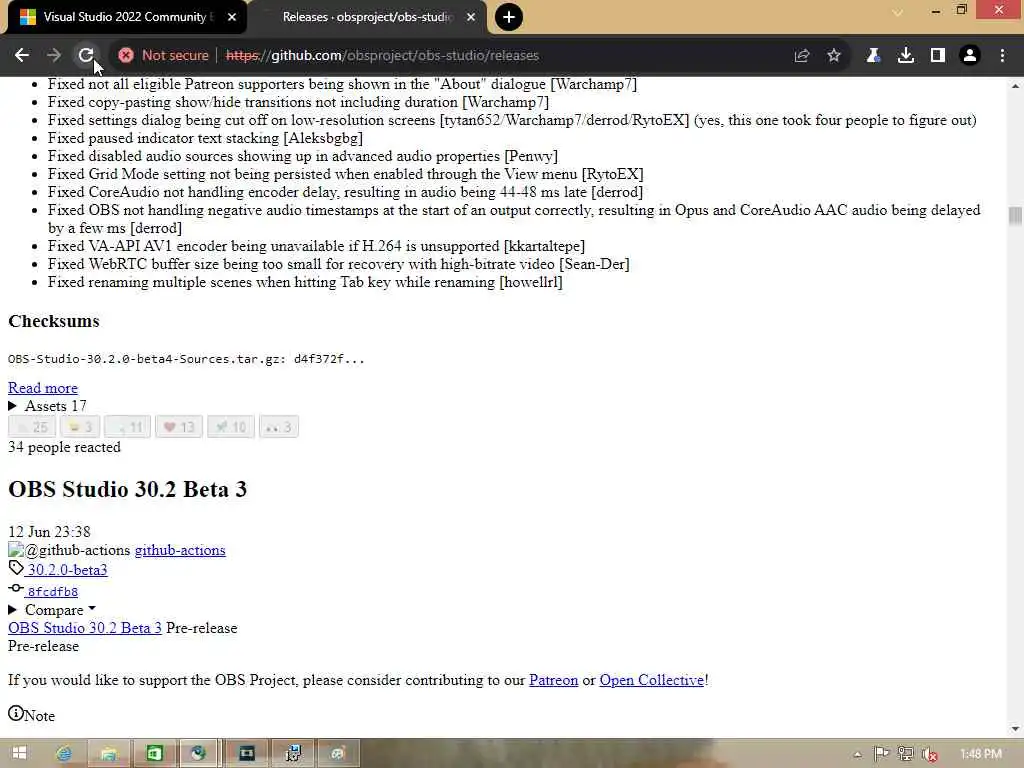Open the Open Collective link
Image resolution: width=1024 pixels, height=768 pixels.
652,680
